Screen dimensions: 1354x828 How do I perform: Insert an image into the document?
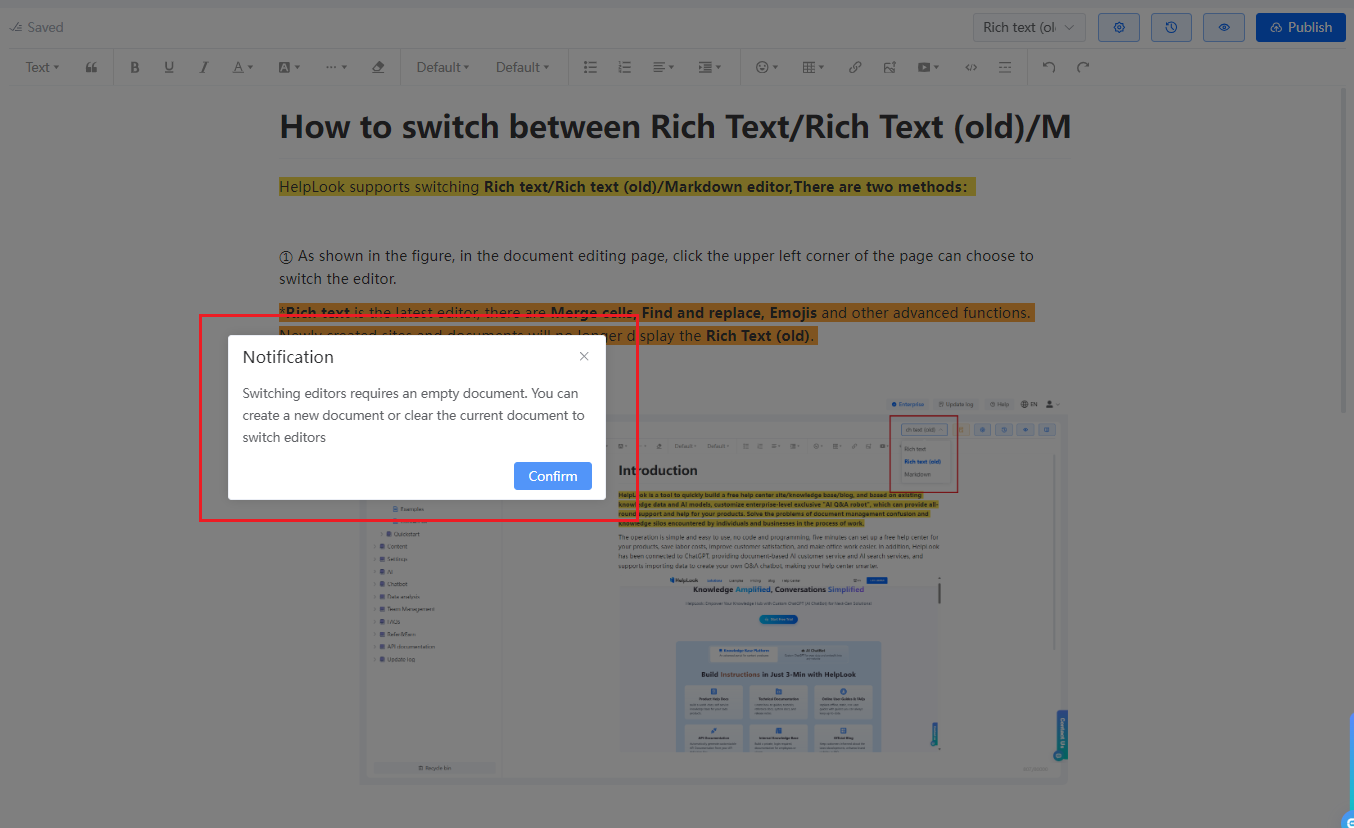point(889,67)
